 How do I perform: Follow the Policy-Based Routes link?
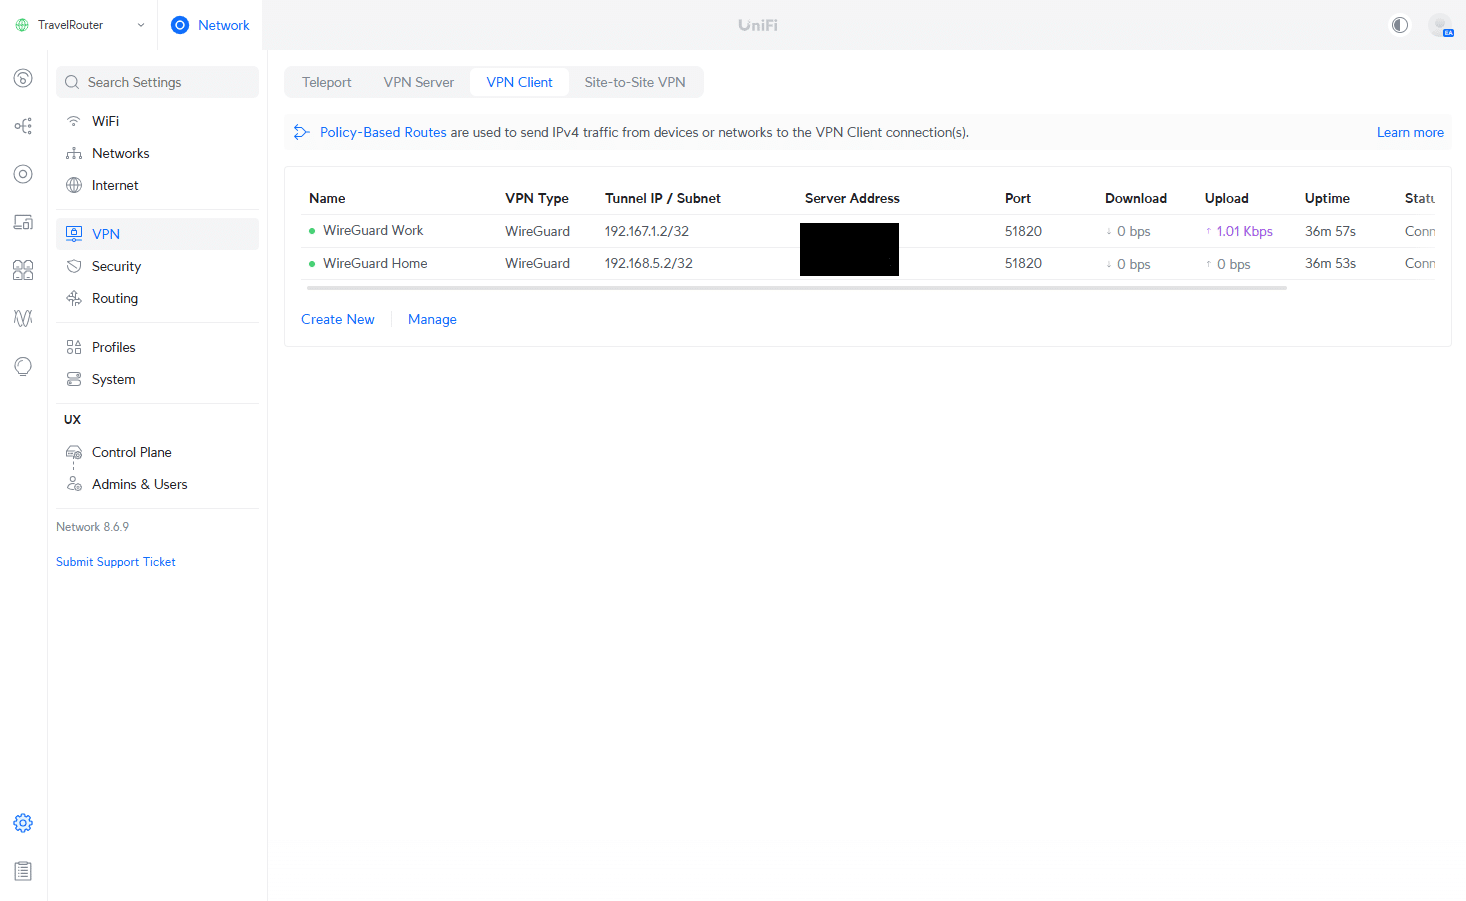383,132
